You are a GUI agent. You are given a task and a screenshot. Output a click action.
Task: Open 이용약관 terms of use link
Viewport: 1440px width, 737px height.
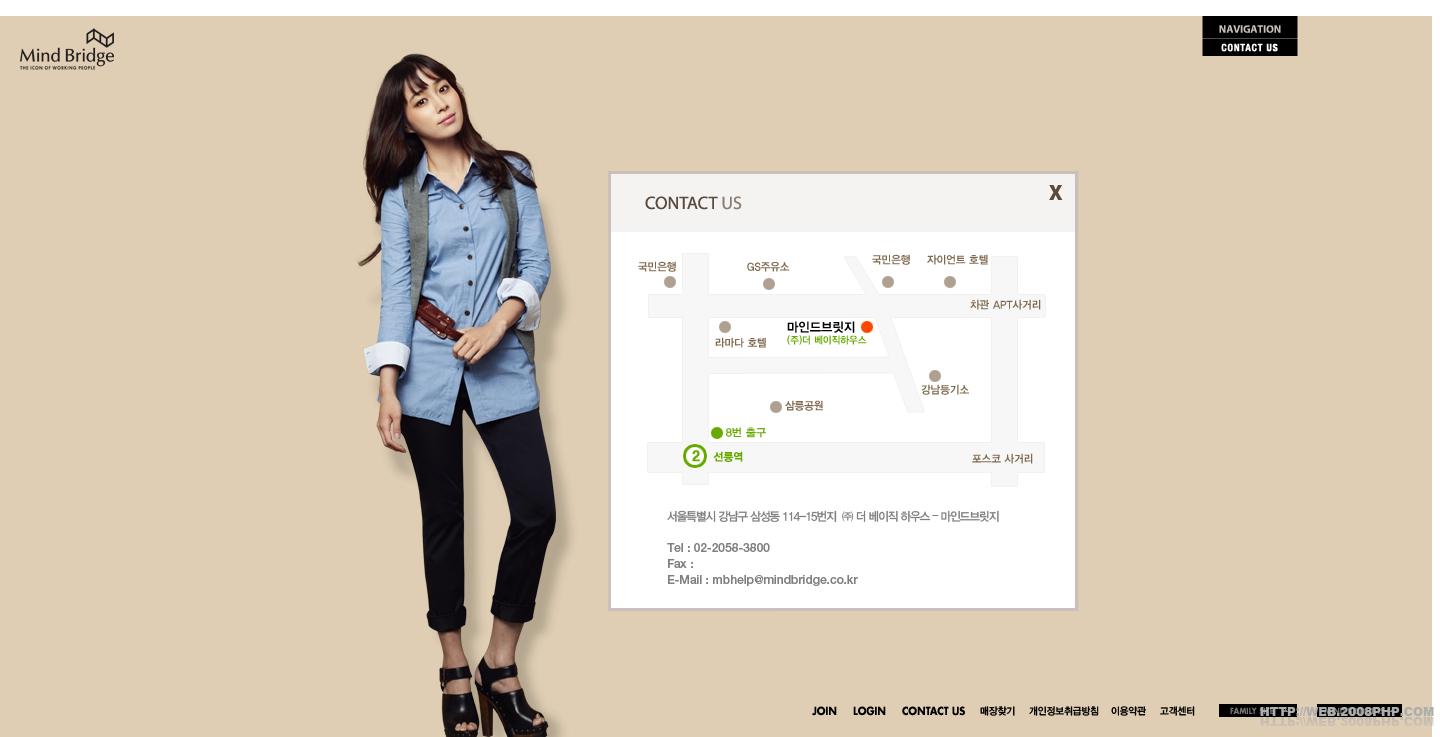click(1128, 711)
